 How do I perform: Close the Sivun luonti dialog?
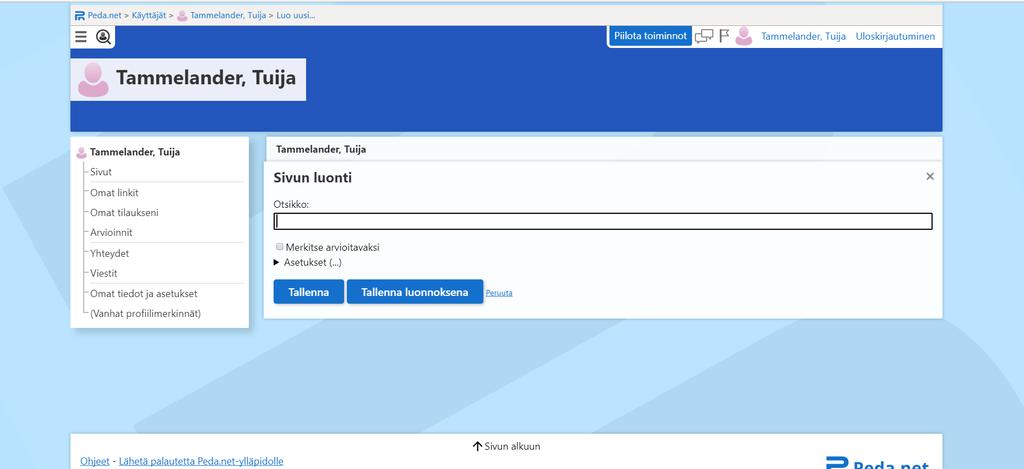click(x=930, y=176)
